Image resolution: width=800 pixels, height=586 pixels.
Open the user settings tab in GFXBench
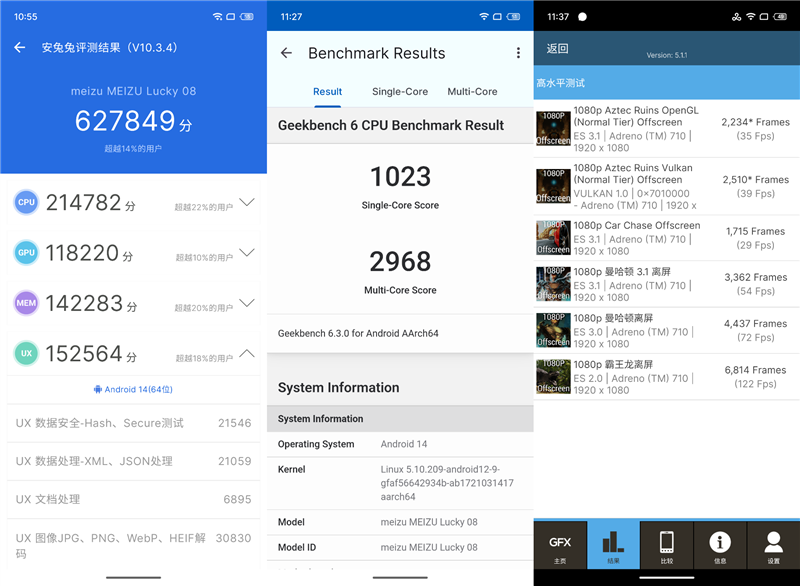coord(773,545)
